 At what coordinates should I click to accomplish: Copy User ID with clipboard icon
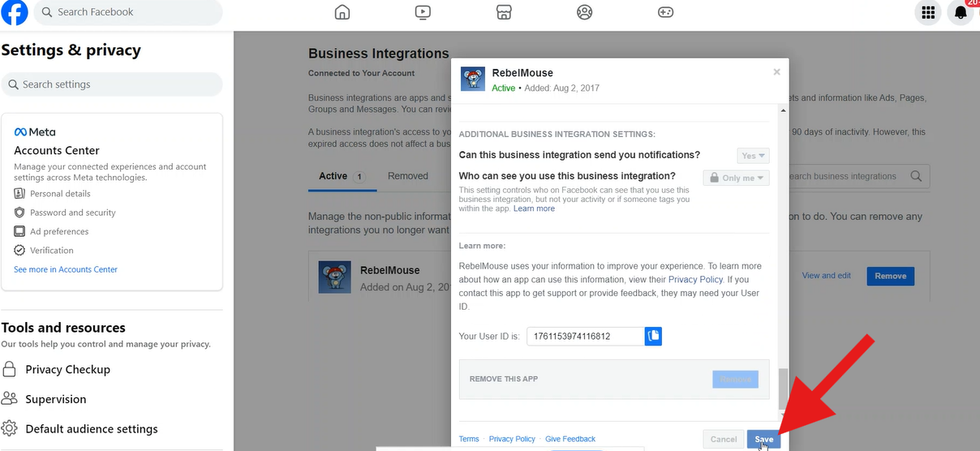point(653,337)
